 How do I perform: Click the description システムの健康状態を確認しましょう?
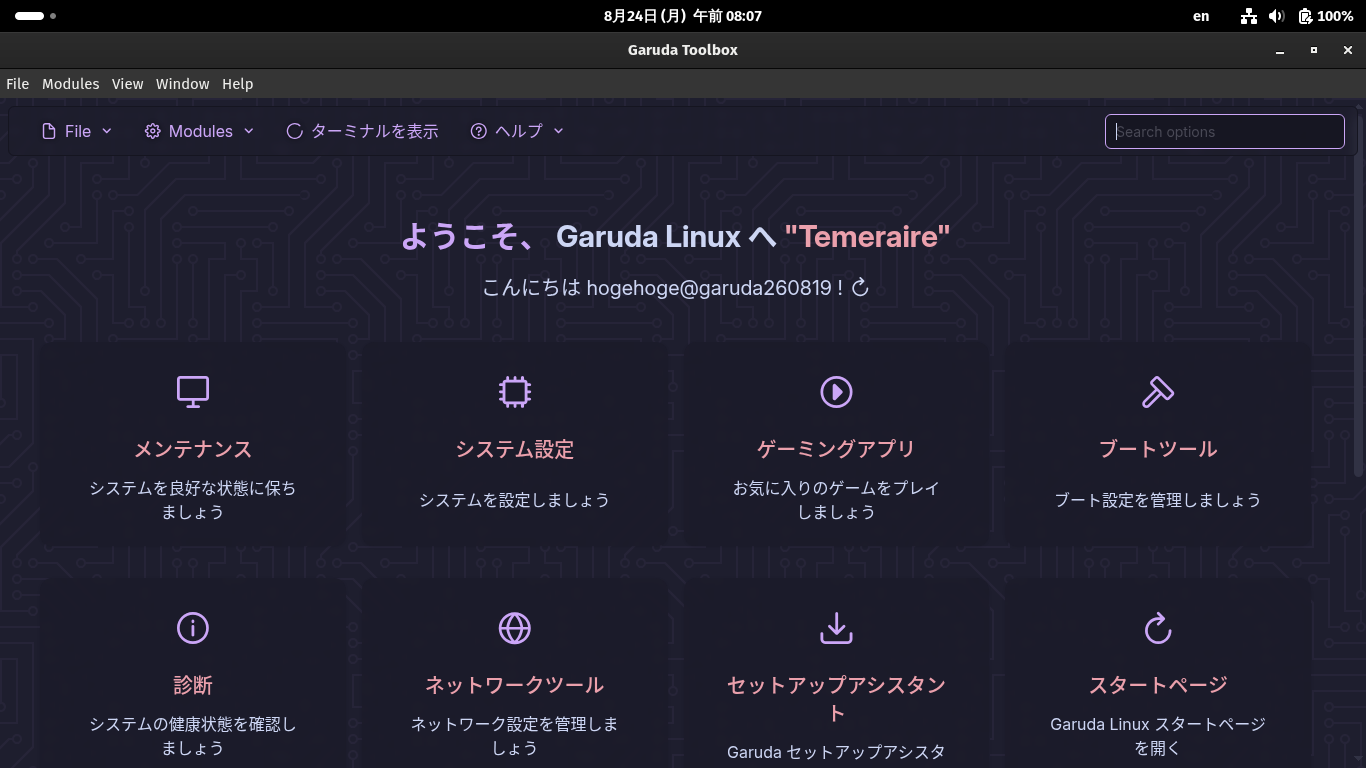193,736
